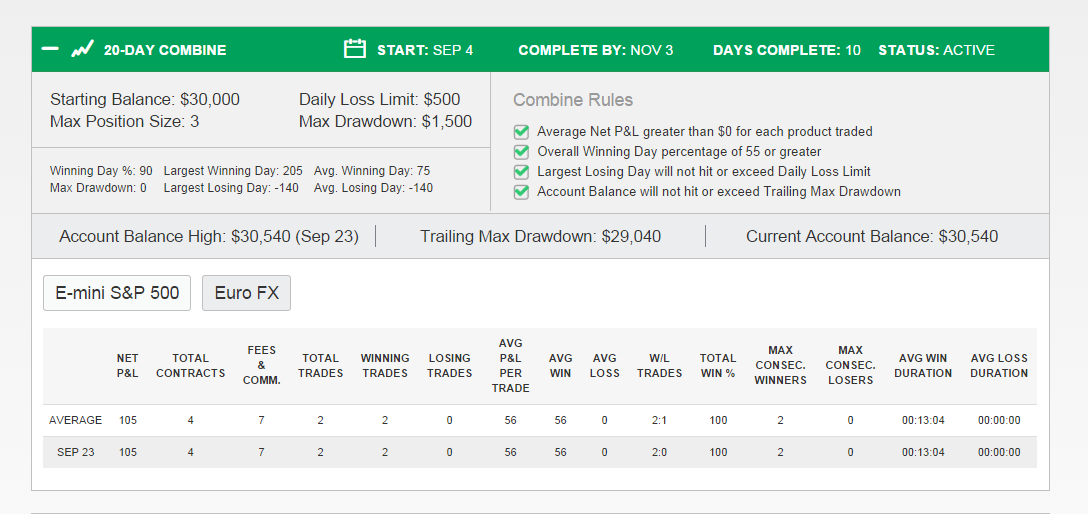1088x514 pixels.
Task: Click the 20-DAY COMBINE header title
Action: tap(165, 50)
